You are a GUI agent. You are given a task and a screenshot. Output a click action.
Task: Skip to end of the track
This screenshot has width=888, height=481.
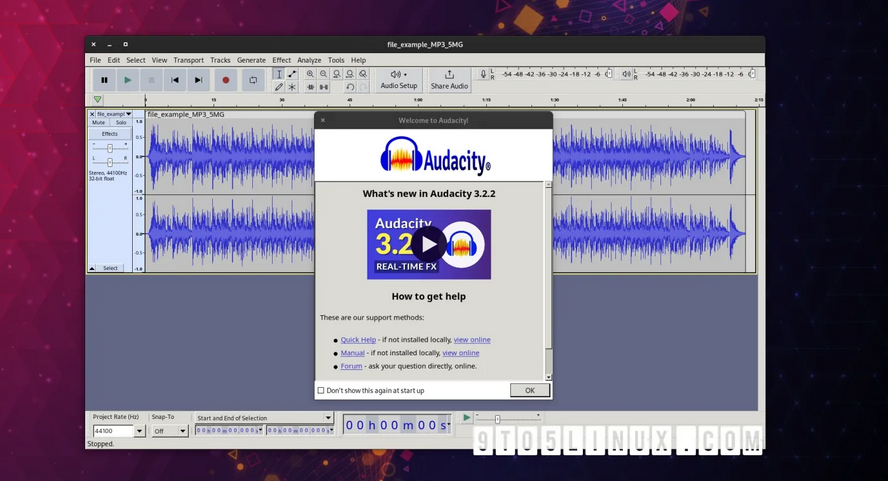click(x=198, y=80)
